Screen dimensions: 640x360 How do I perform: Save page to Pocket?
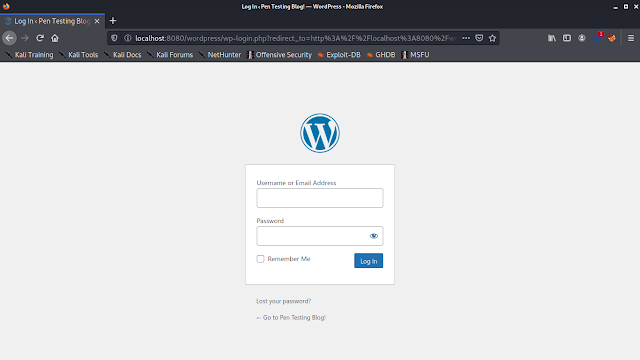[x=479, y=38]
